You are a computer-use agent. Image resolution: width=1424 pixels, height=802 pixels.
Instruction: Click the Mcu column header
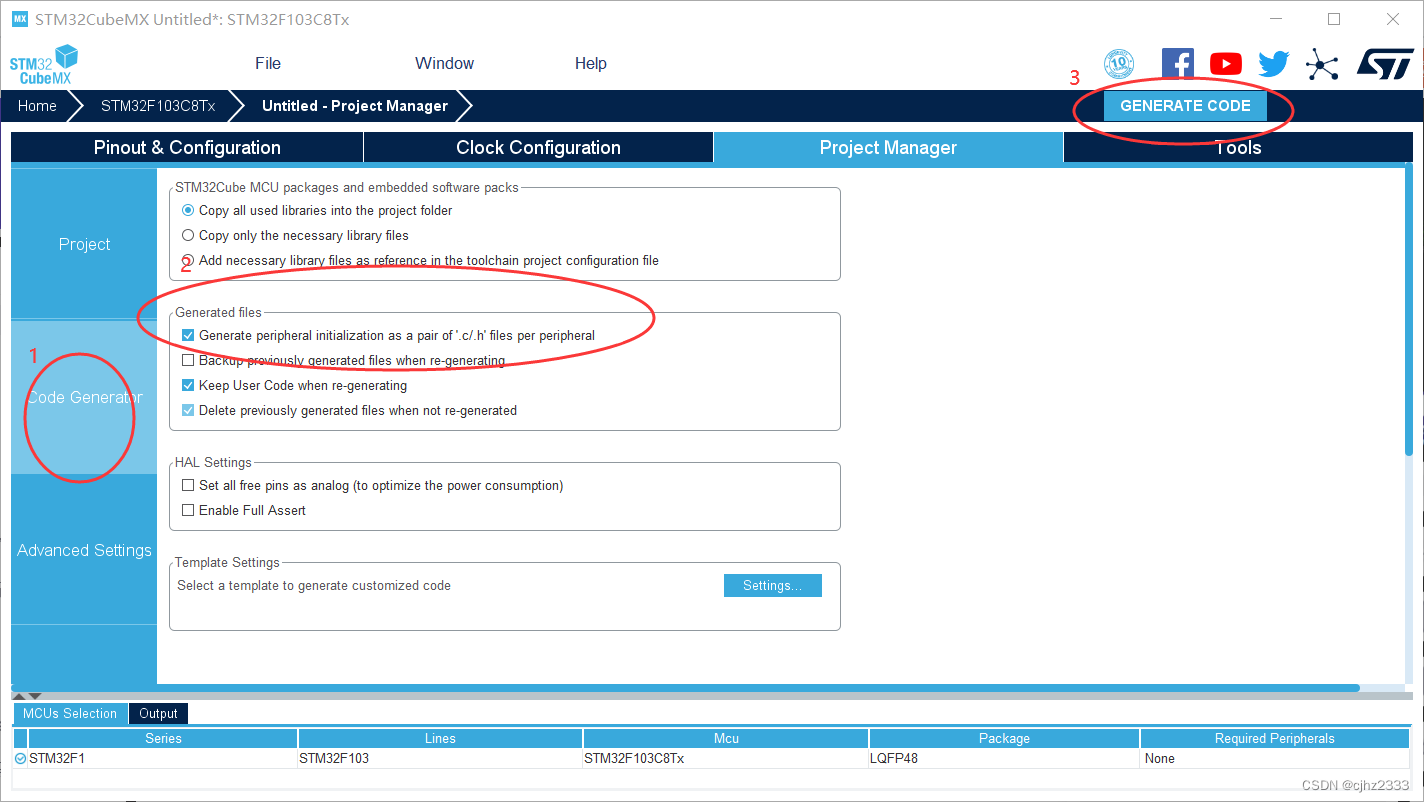pos(726,739)
